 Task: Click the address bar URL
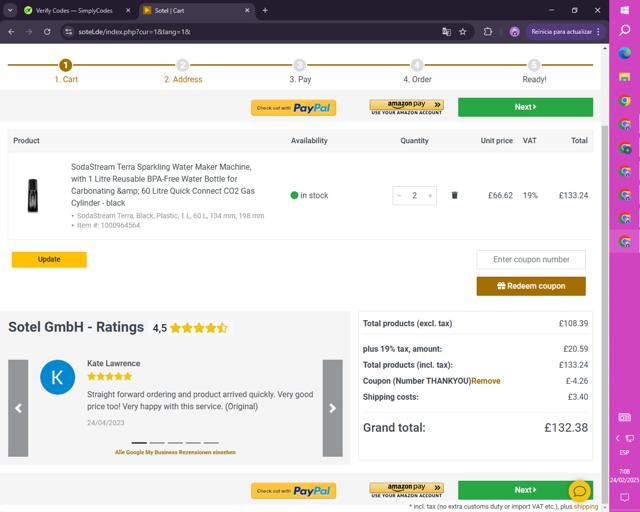coord(134,31)
